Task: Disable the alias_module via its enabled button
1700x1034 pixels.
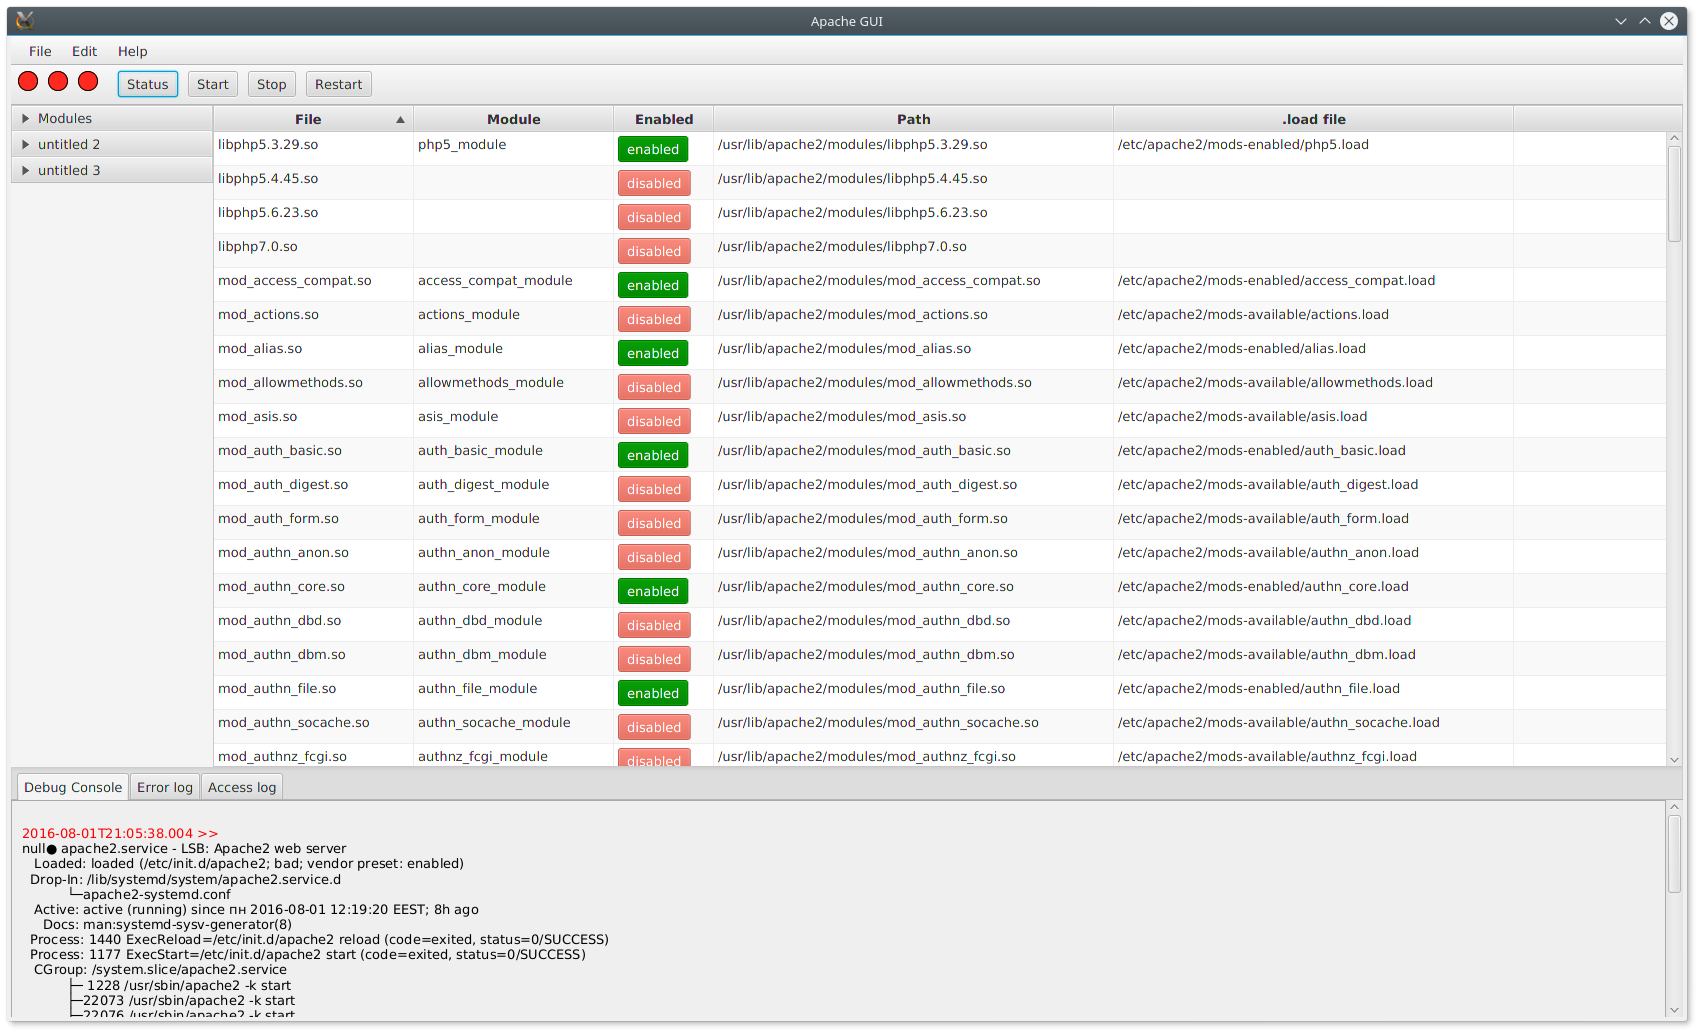Action: coord(653,353)
